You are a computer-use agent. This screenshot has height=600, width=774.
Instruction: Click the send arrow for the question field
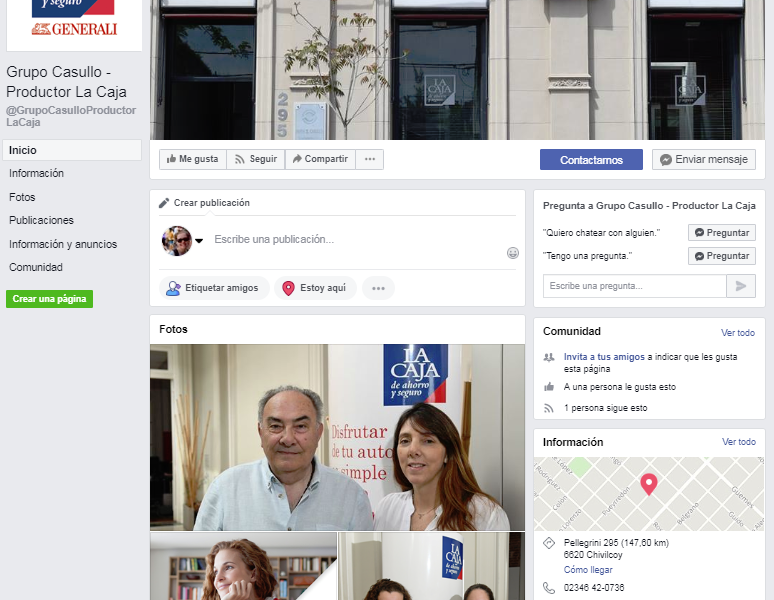click(x=740, y=286)
